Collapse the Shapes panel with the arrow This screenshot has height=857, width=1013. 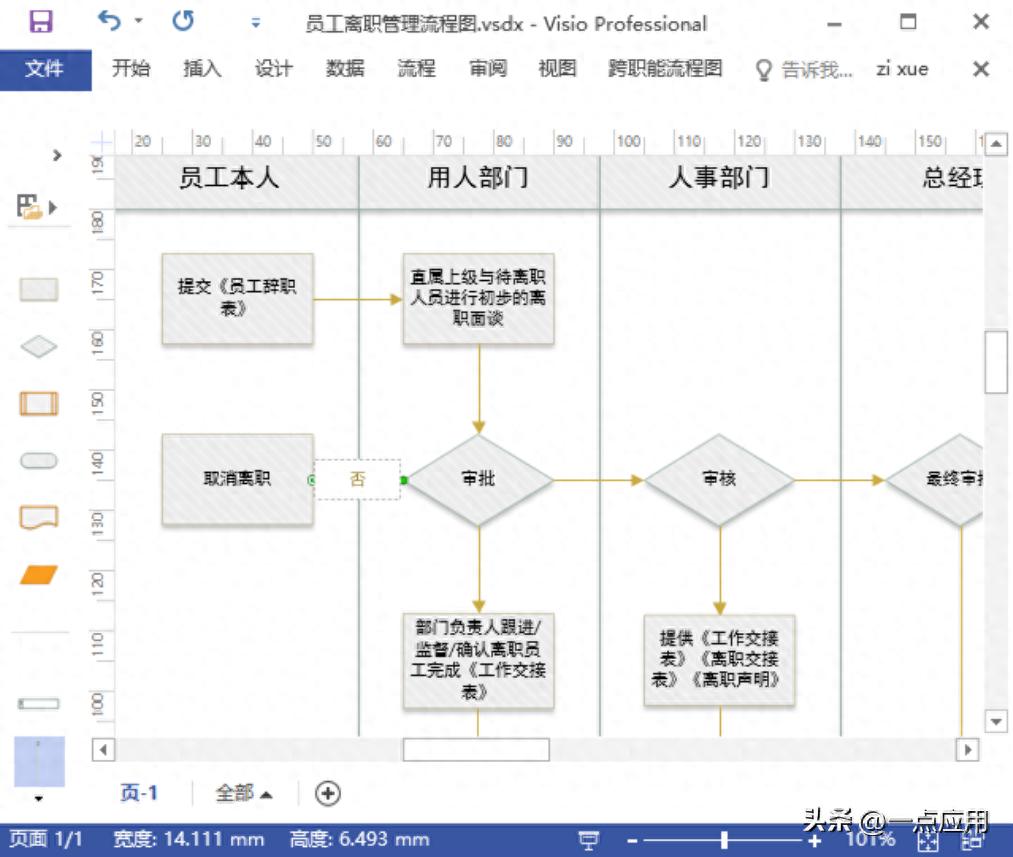point(57,156)
